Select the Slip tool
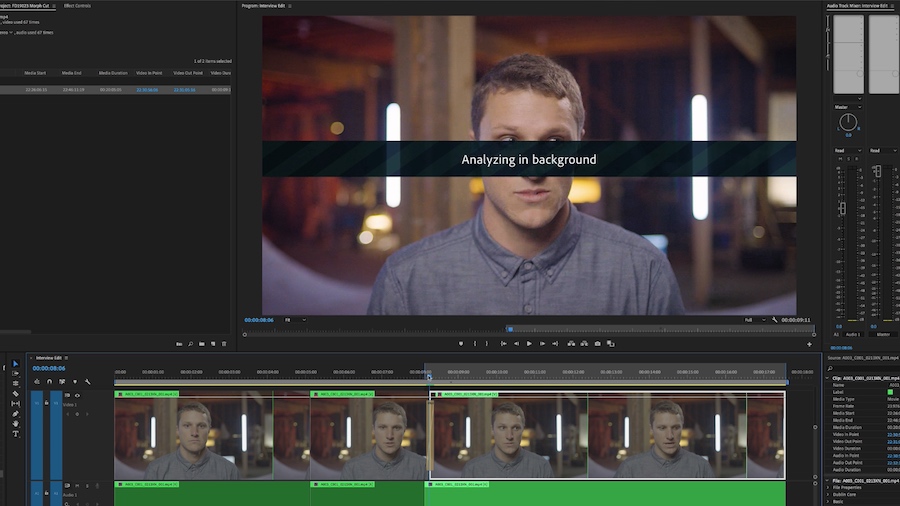Viewport: 900px width, 506px height. 15,404
